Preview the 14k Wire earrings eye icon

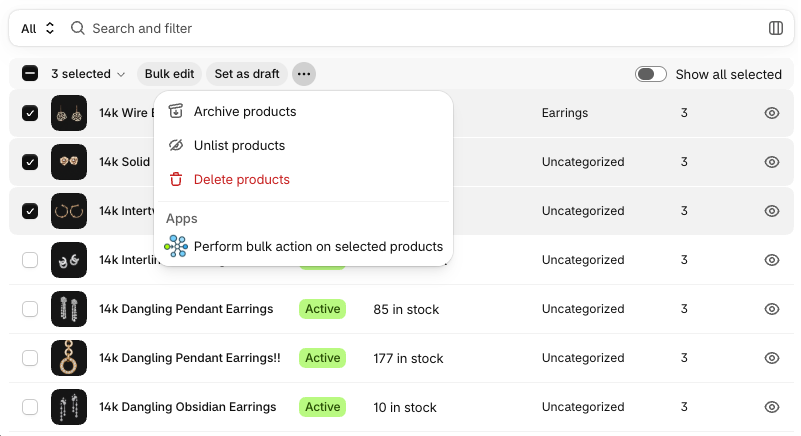(x=771, y=113)
